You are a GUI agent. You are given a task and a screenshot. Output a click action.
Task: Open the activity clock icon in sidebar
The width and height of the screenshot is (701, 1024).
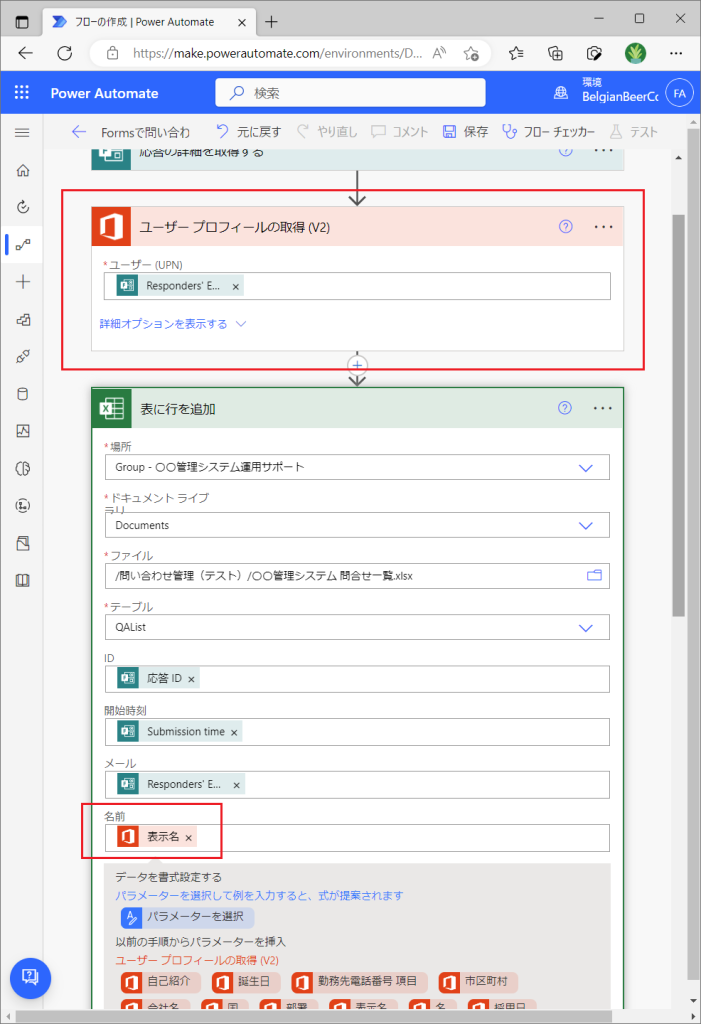point(23,207)
